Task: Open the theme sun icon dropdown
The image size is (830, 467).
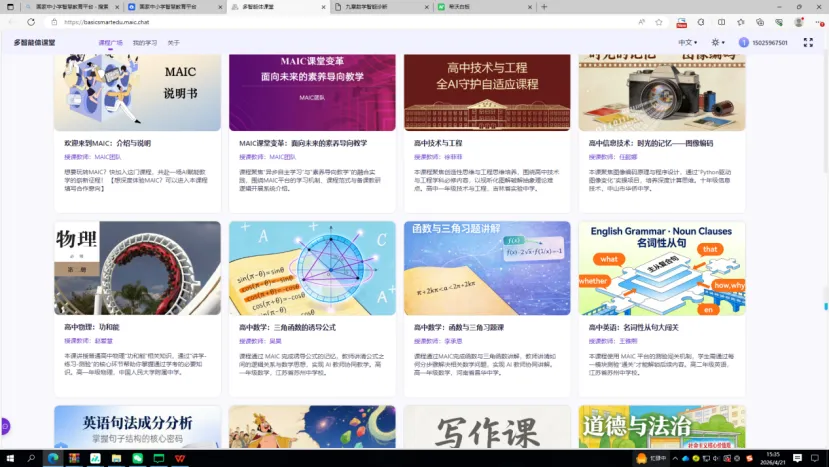Action: click(x=718, y=42)
